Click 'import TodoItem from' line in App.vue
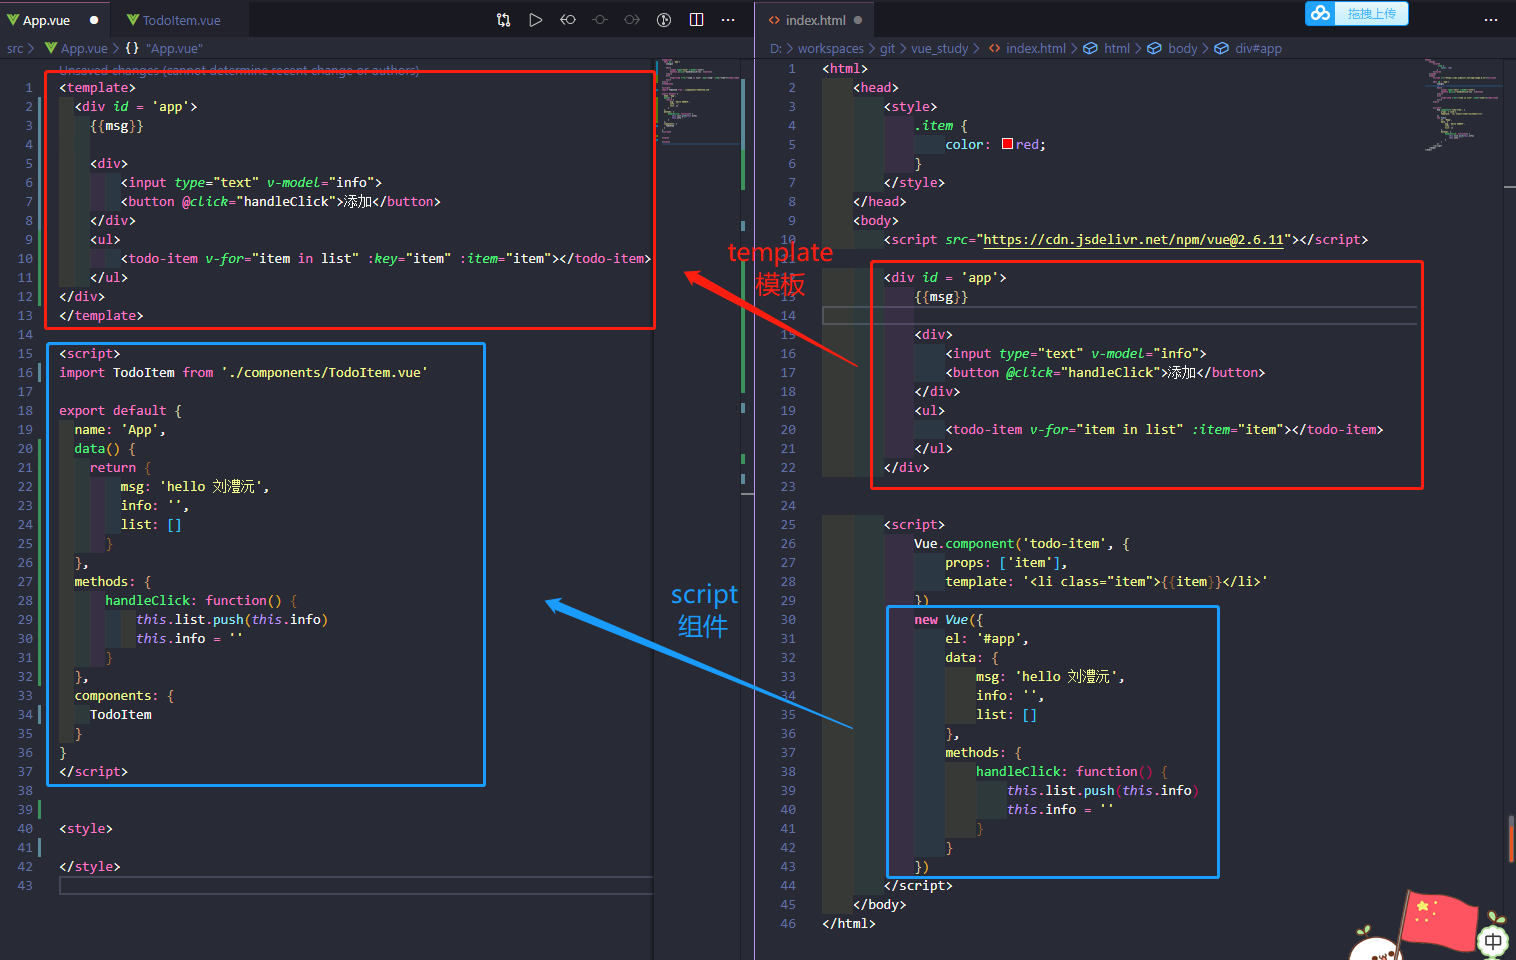 (x=243, y=373)
